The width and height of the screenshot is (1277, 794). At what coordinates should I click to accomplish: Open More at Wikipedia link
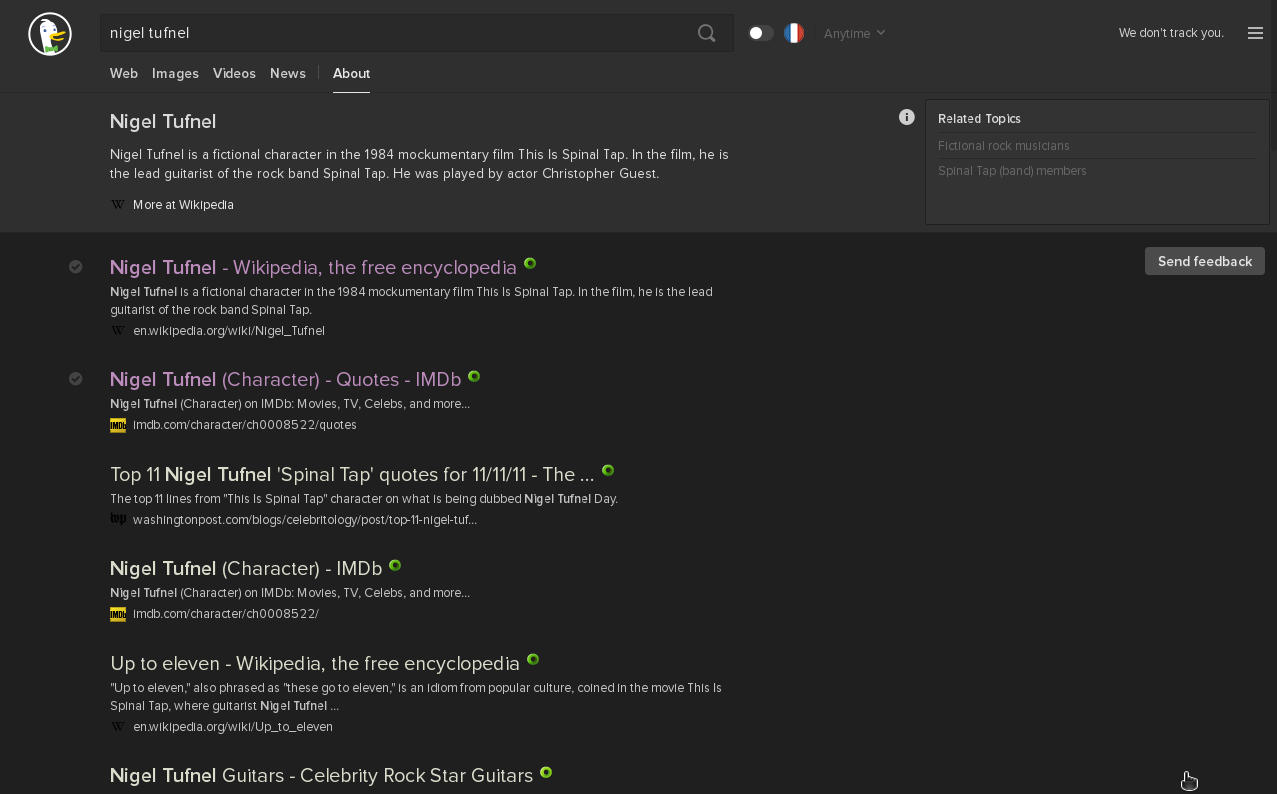click(183, 204)
